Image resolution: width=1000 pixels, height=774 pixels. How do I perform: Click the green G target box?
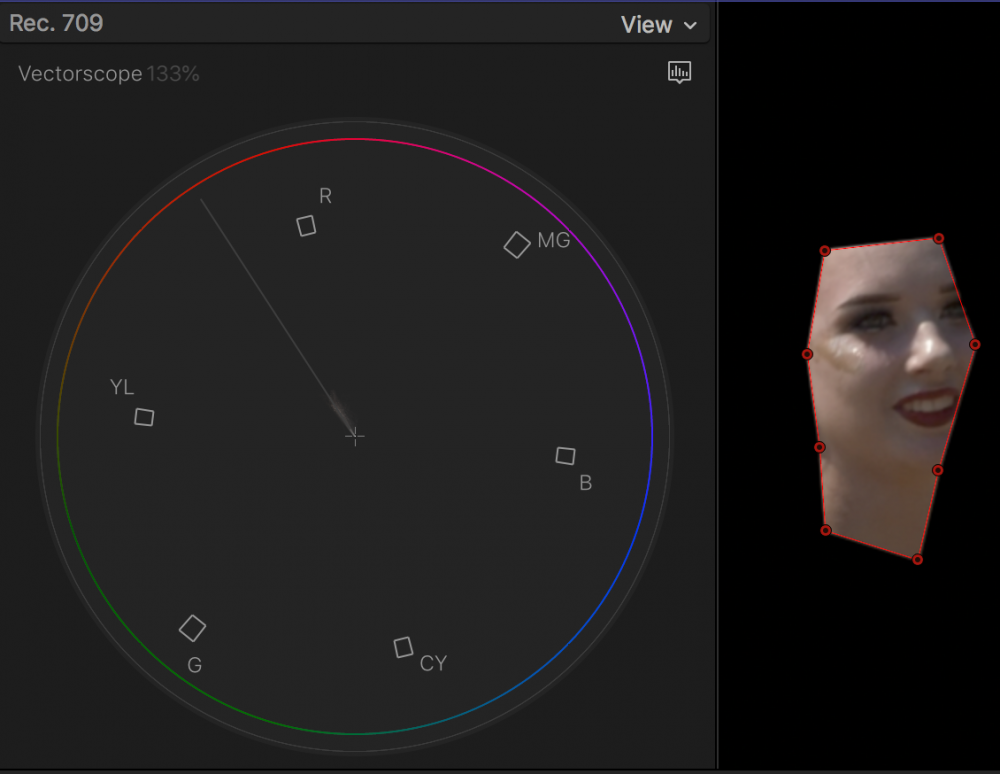192,628
